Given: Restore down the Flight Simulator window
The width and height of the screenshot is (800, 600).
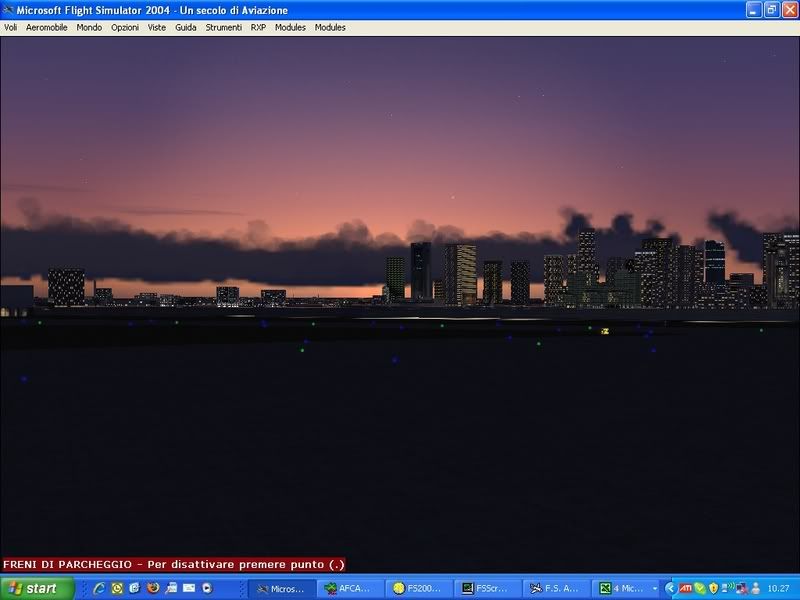Looking at the screenshot, I should tap(772, 10).
